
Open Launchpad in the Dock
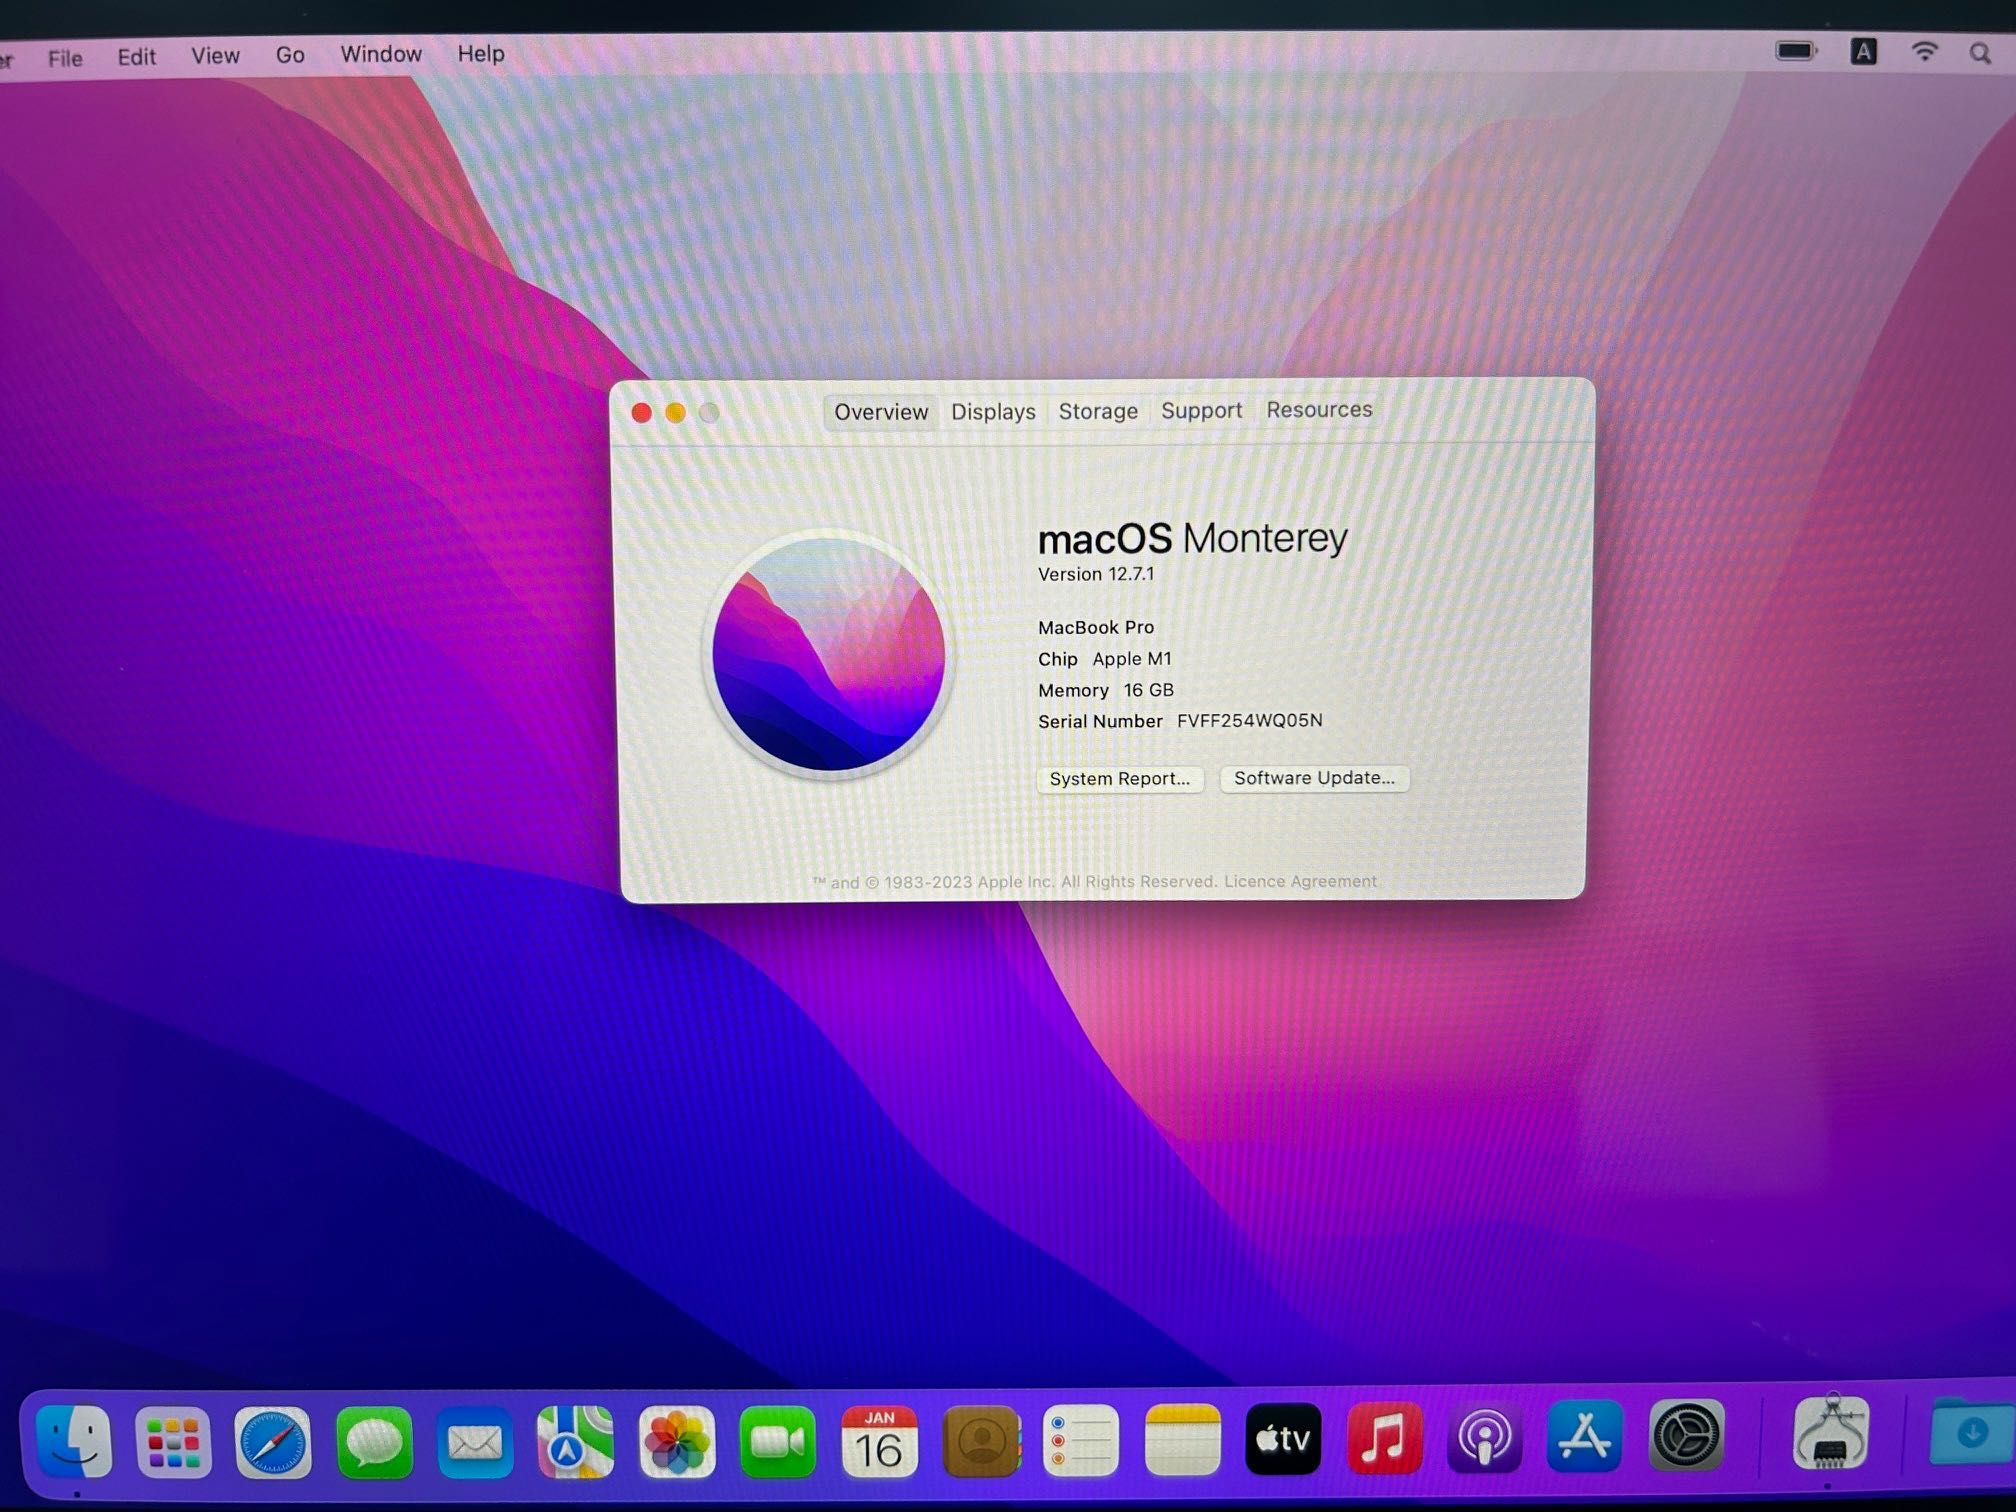[x=173, y=1442]
